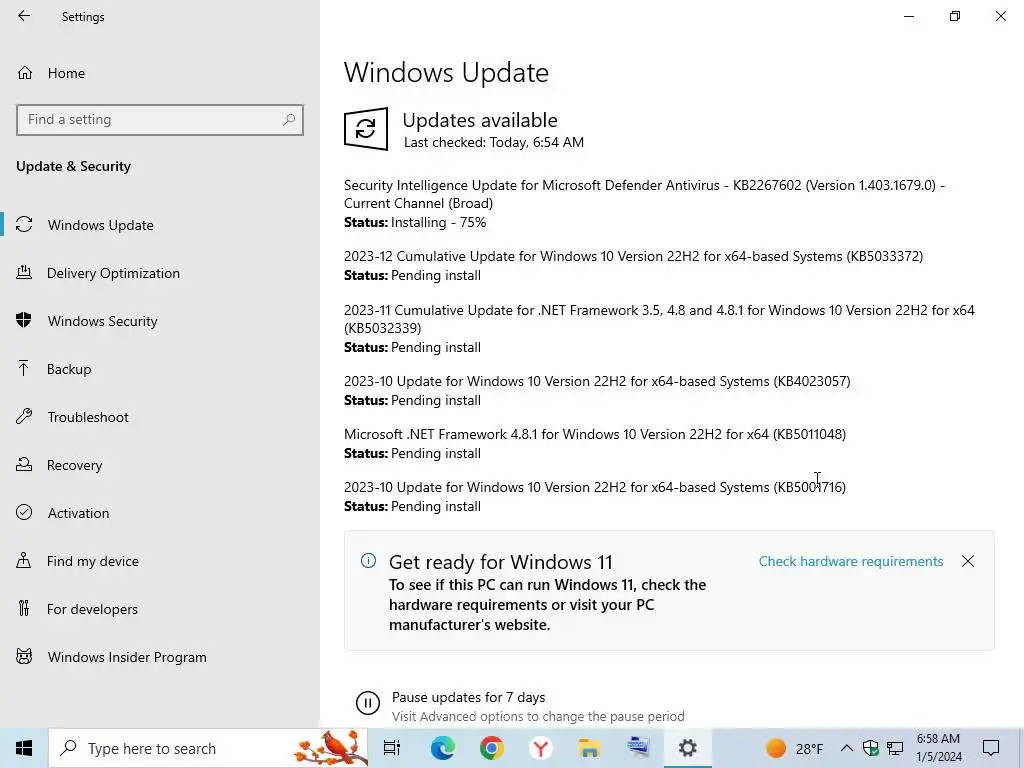
Task: Click the Troubleshoot wrench icon
Action: pyautogui.click(x=24, y=417)
